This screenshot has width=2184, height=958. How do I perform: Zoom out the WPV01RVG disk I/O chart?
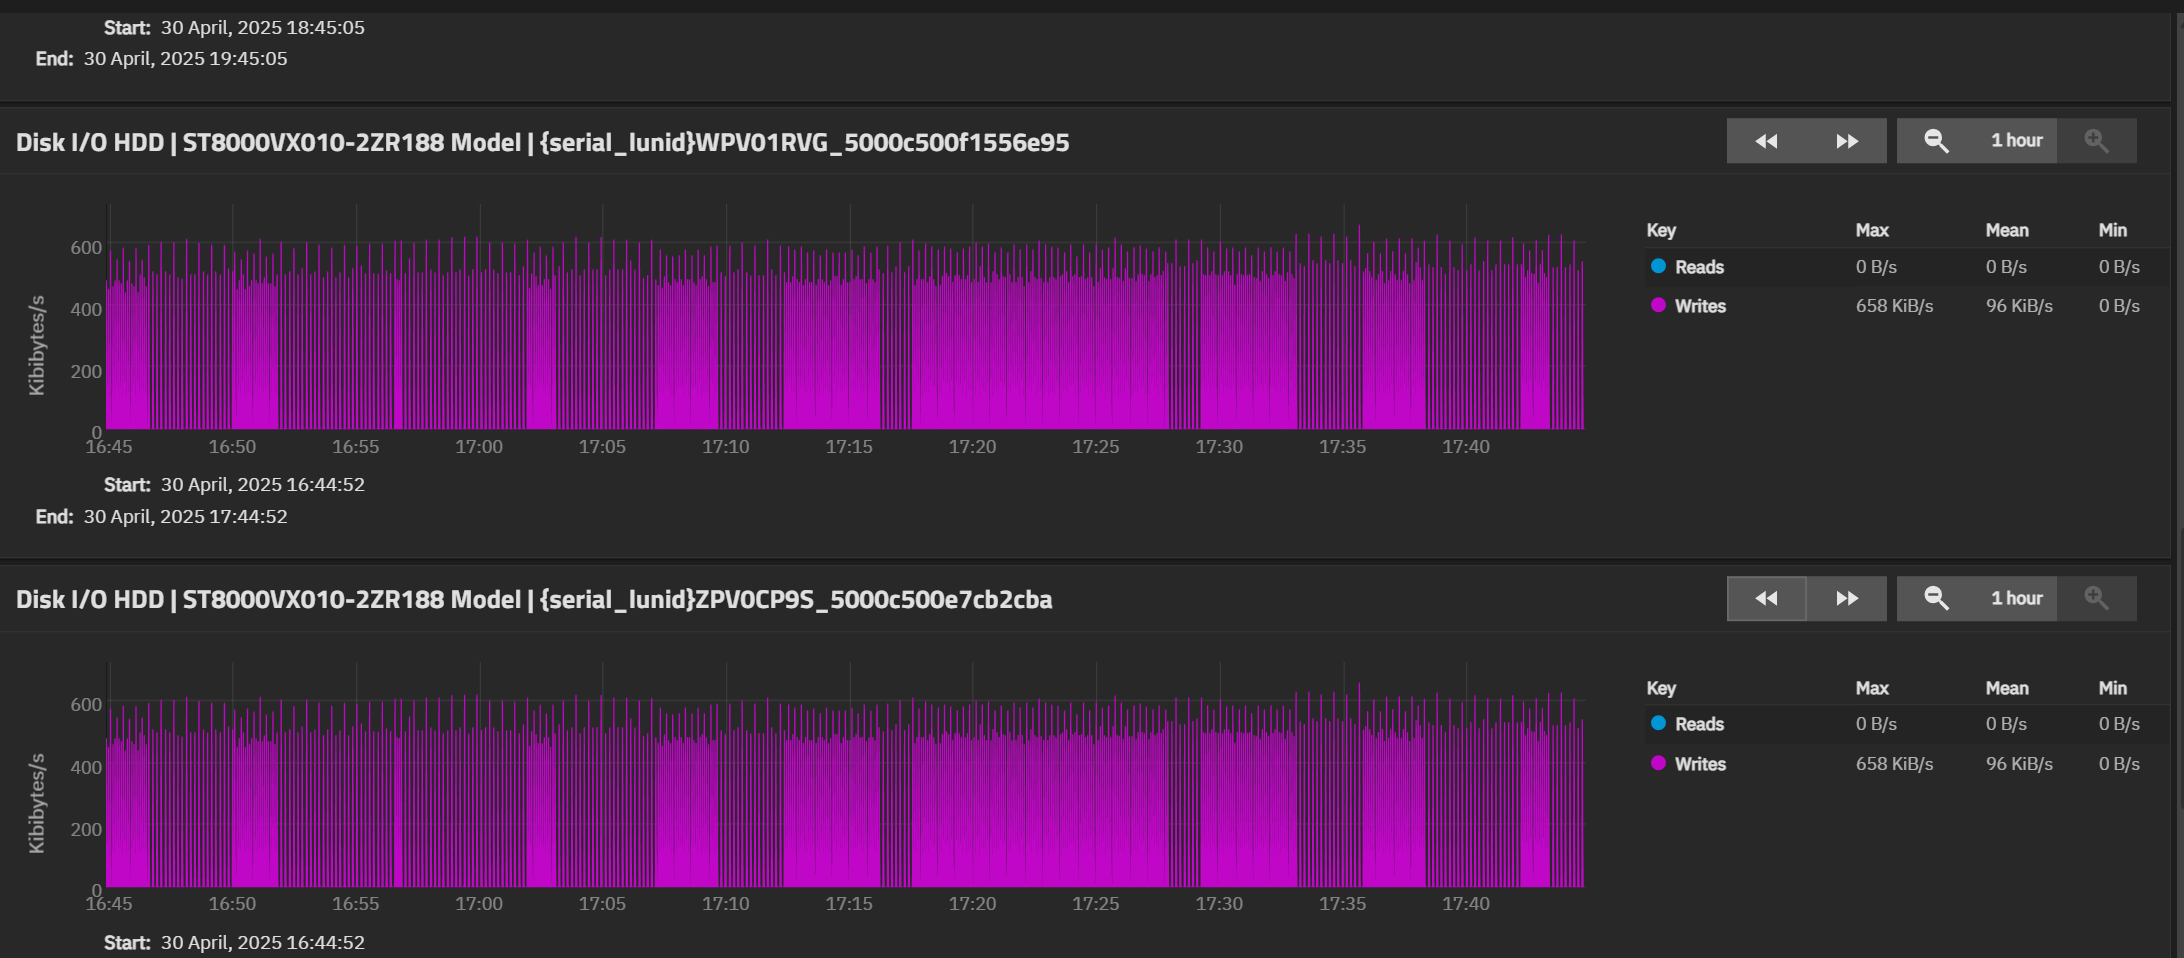pos(1936,141)
